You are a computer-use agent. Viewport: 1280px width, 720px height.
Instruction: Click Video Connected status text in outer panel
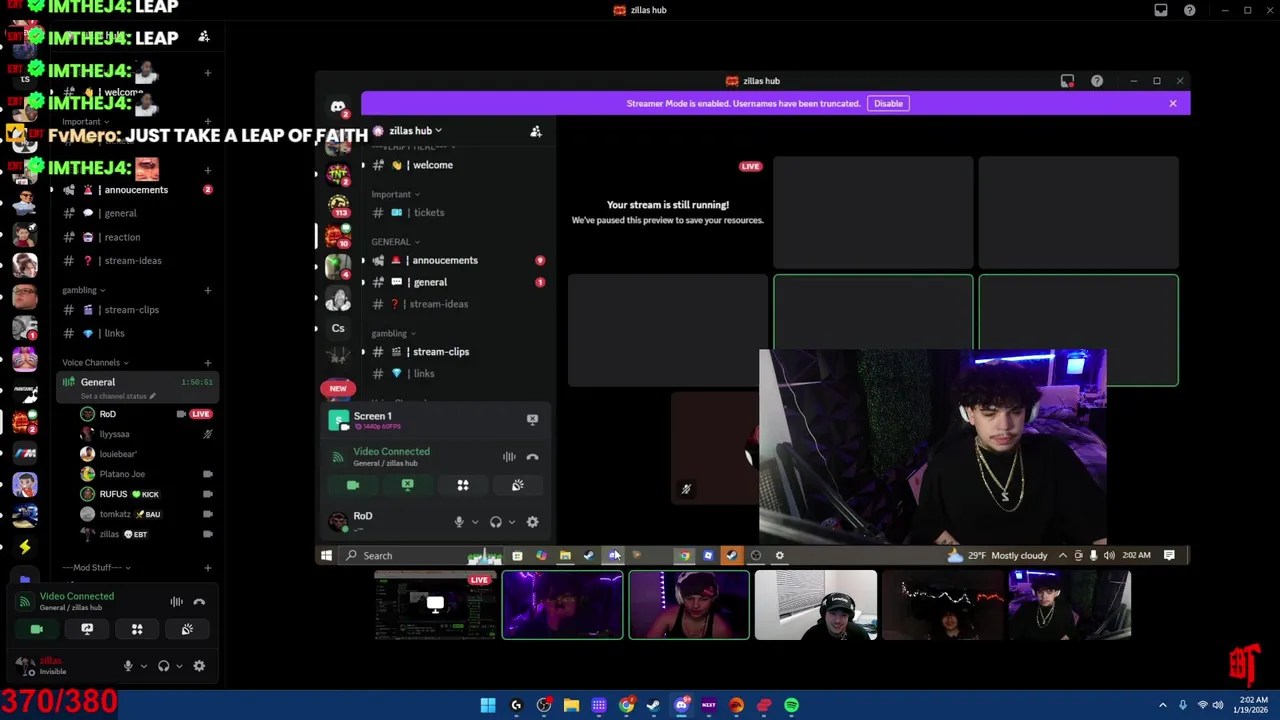tap(77, 596)
